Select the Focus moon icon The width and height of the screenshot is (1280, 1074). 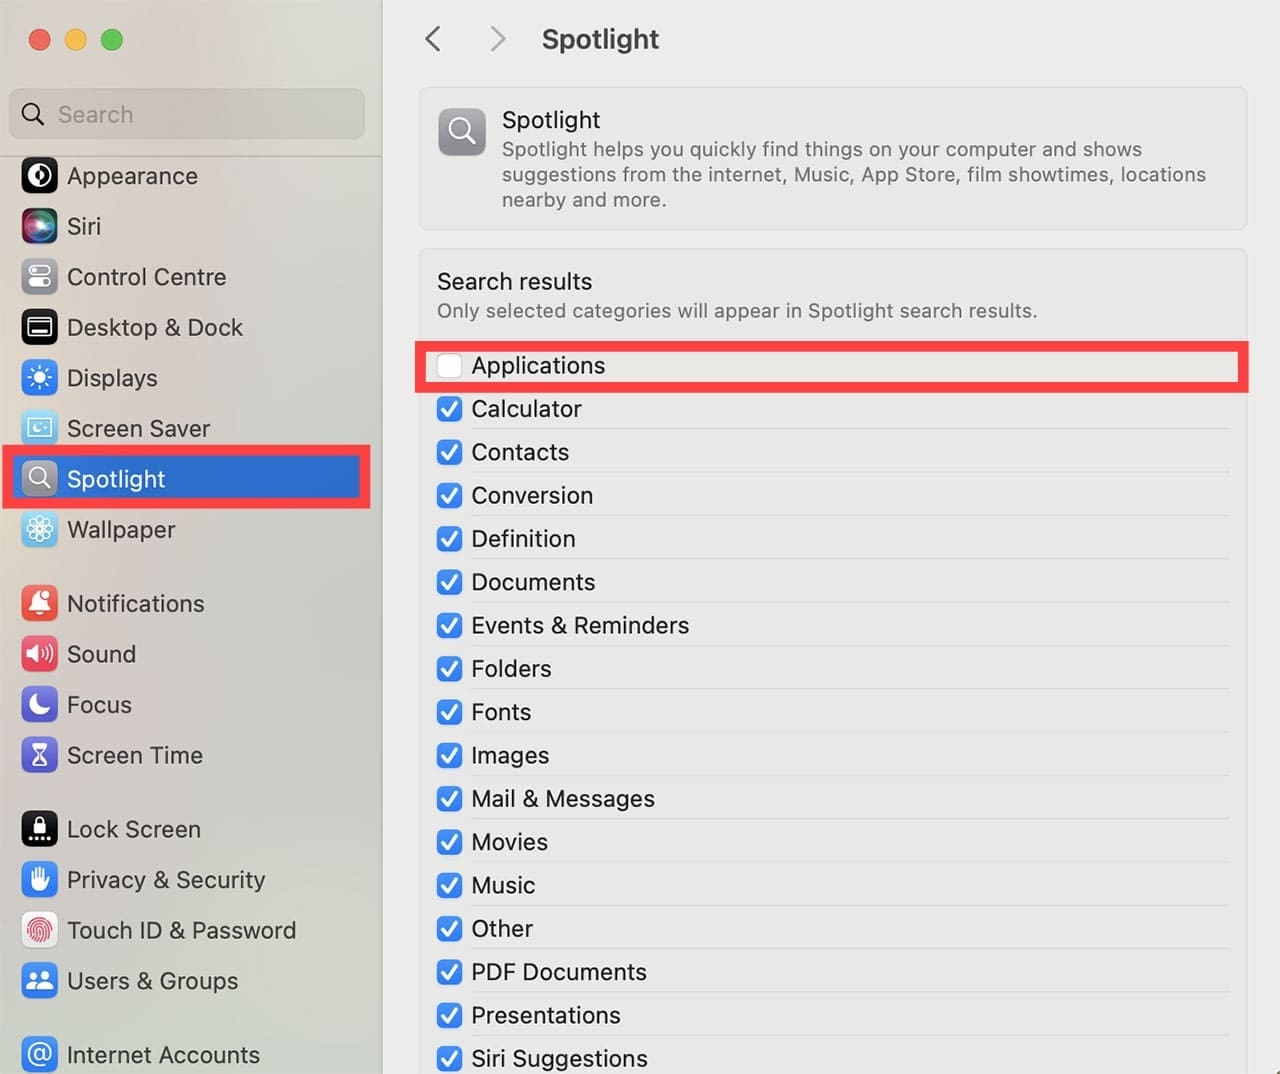[40, 704]
